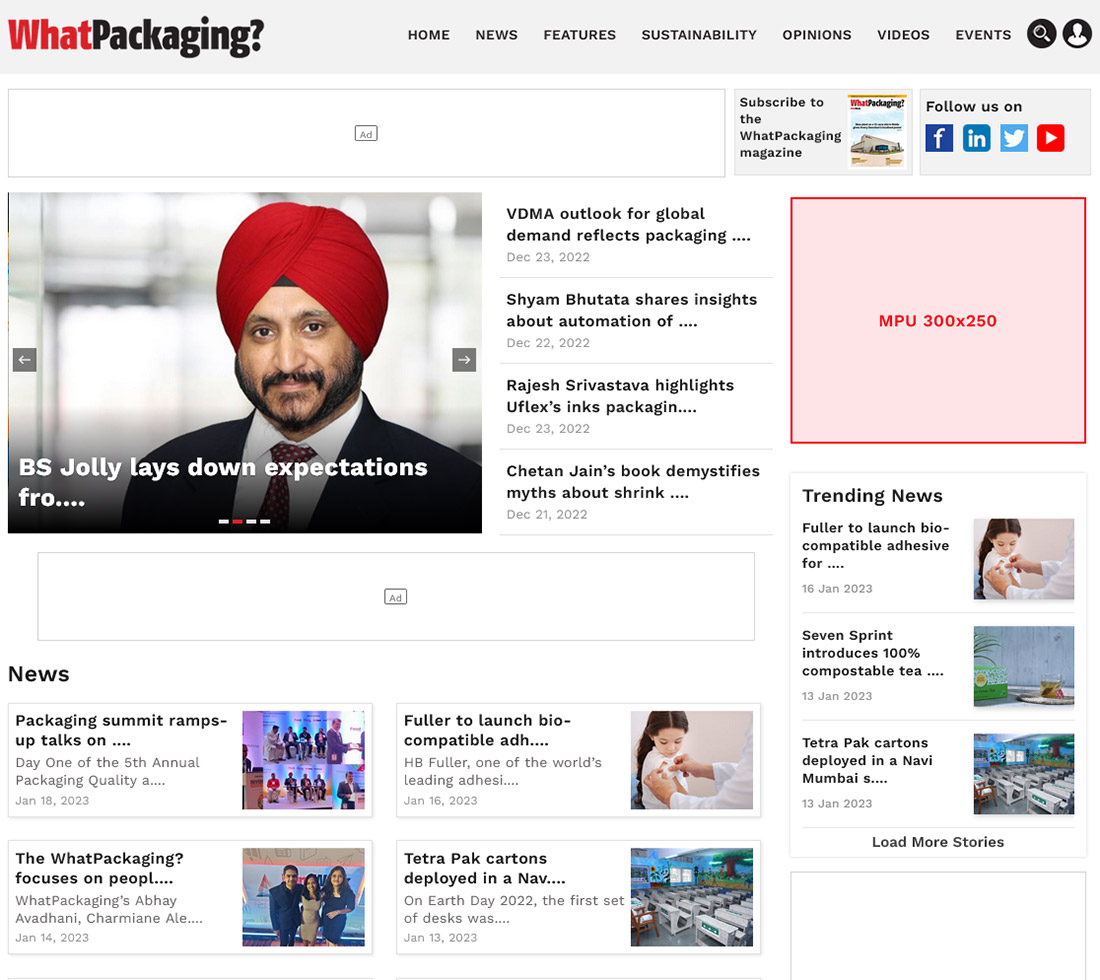Open WhatPackaging team photo thumbnail
Image resolution: width=1100 pixels, height=980 pixels.
[x=303, y=897]
